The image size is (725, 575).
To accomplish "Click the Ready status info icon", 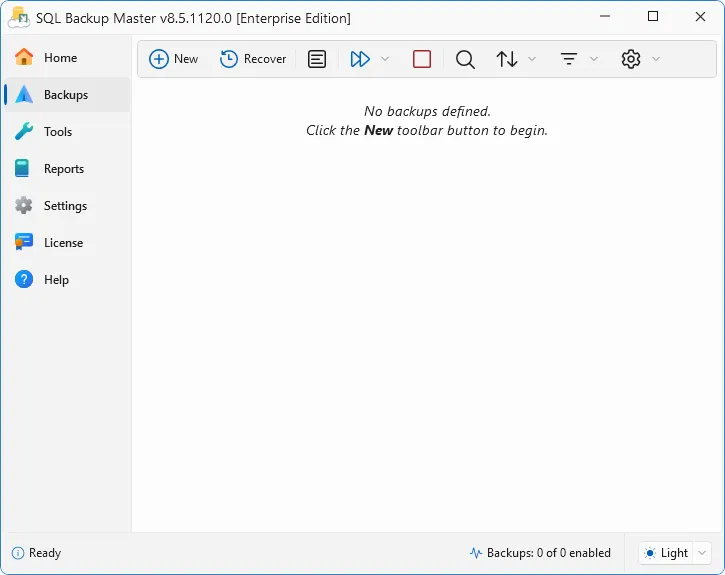I will pos(18,553).
